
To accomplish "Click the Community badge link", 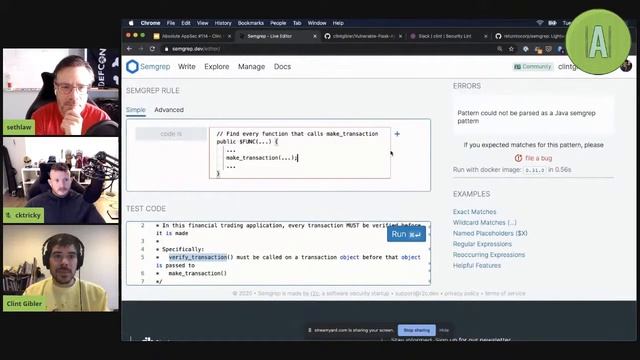I will click(x=533, y=67).
